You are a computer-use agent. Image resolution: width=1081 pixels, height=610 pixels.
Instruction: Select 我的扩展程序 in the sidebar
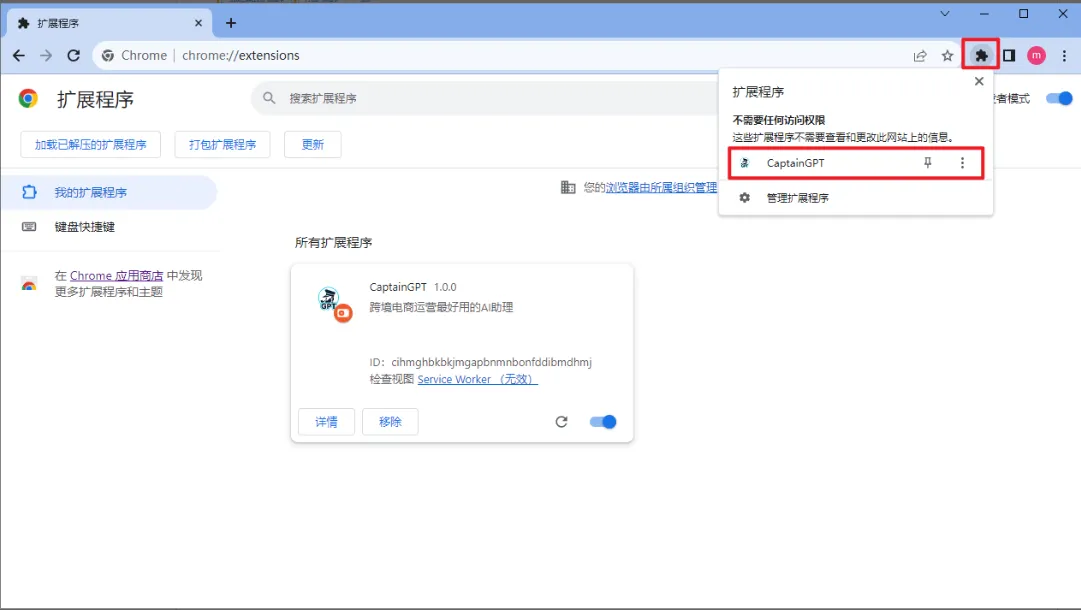(x=109, y=192)
